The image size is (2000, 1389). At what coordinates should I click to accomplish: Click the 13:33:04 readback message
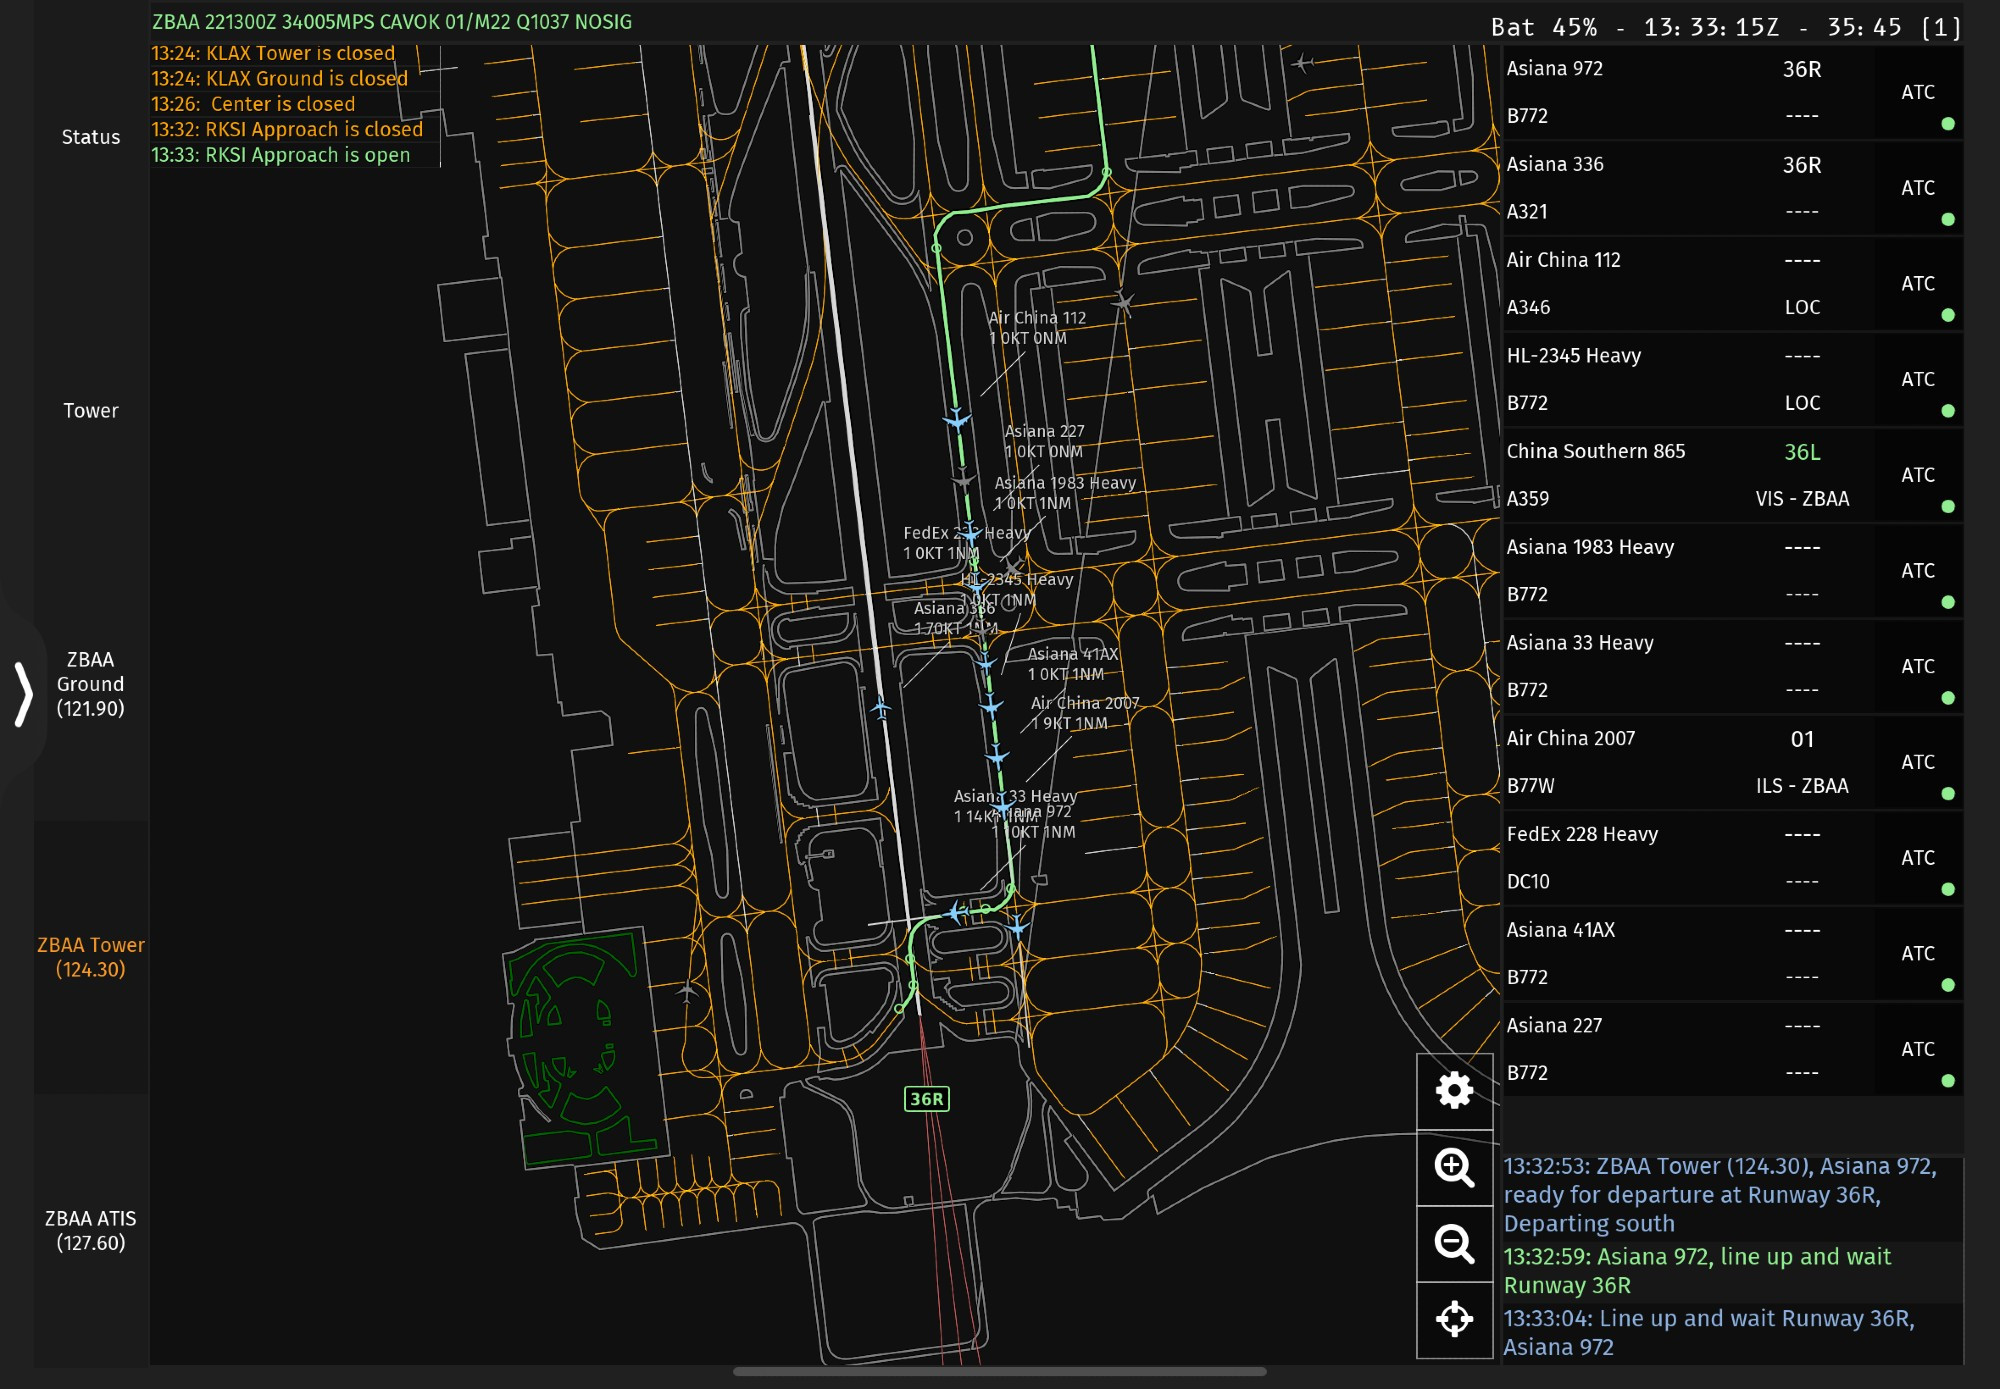1732,1333
